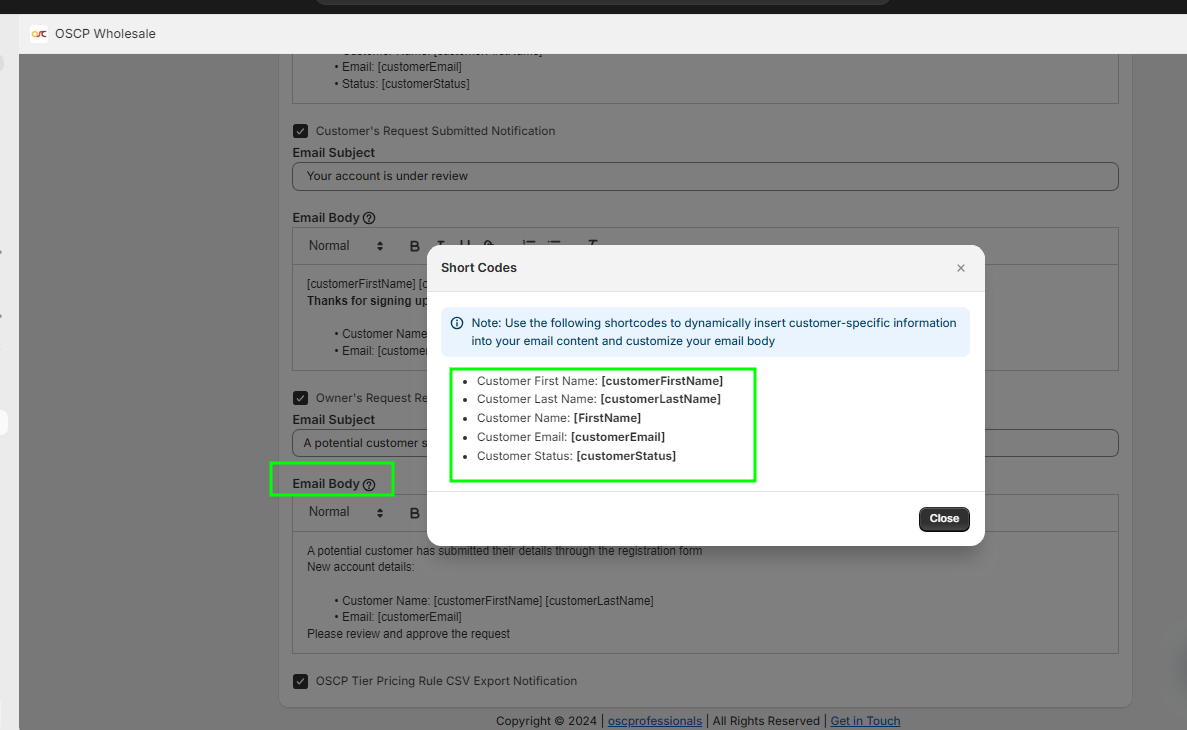Screen dimensions: 1187x730
Task: Click the OSCP Wholesale app logo icon
Action: (39, 34)
